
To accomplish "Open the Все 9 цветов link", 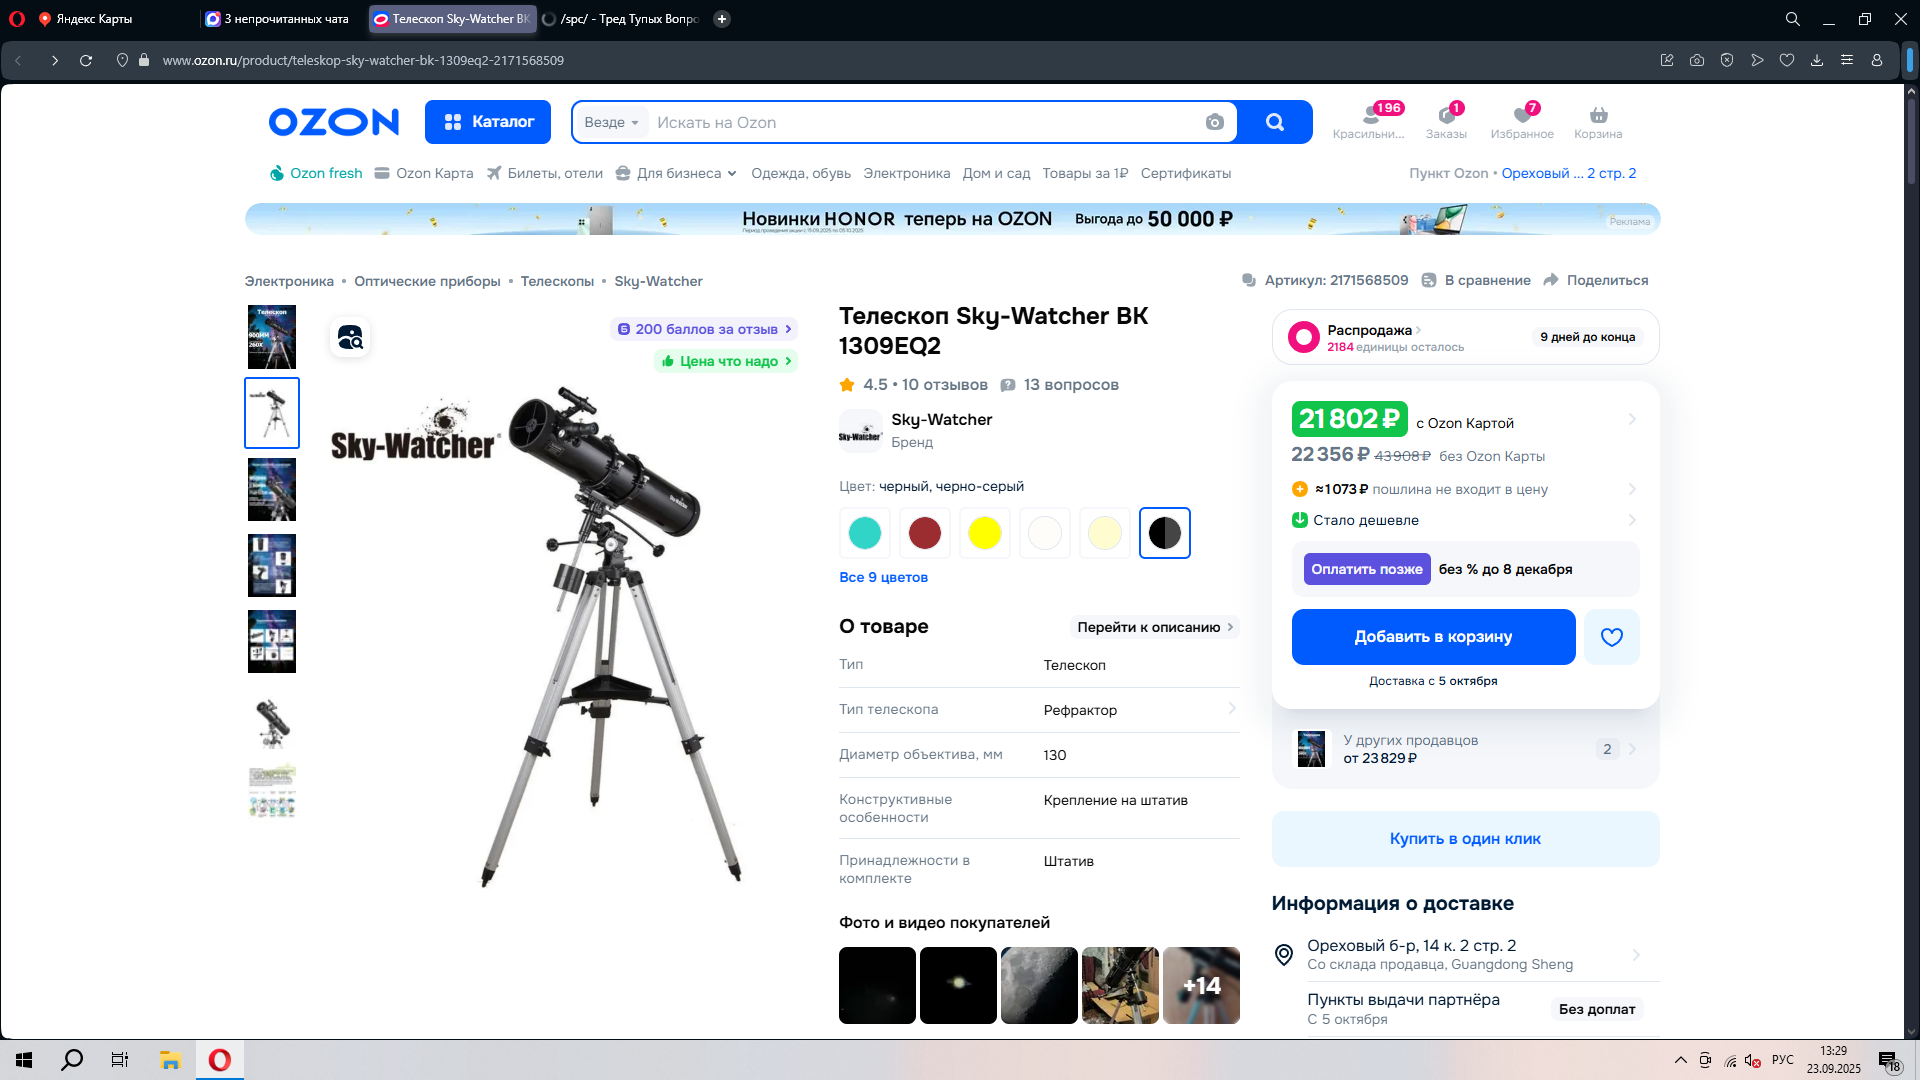I will click(883, 577).
